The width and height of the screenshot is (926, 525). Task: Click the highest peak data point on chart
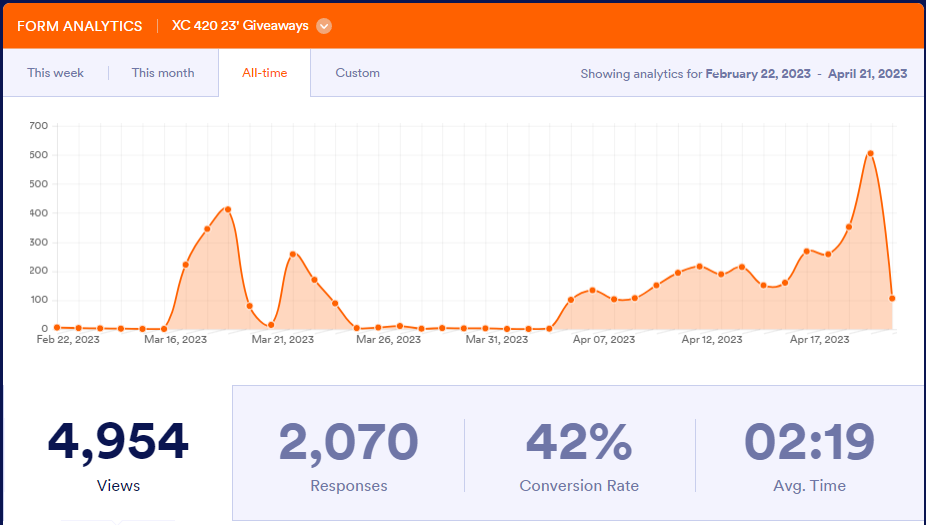(870, 153)
